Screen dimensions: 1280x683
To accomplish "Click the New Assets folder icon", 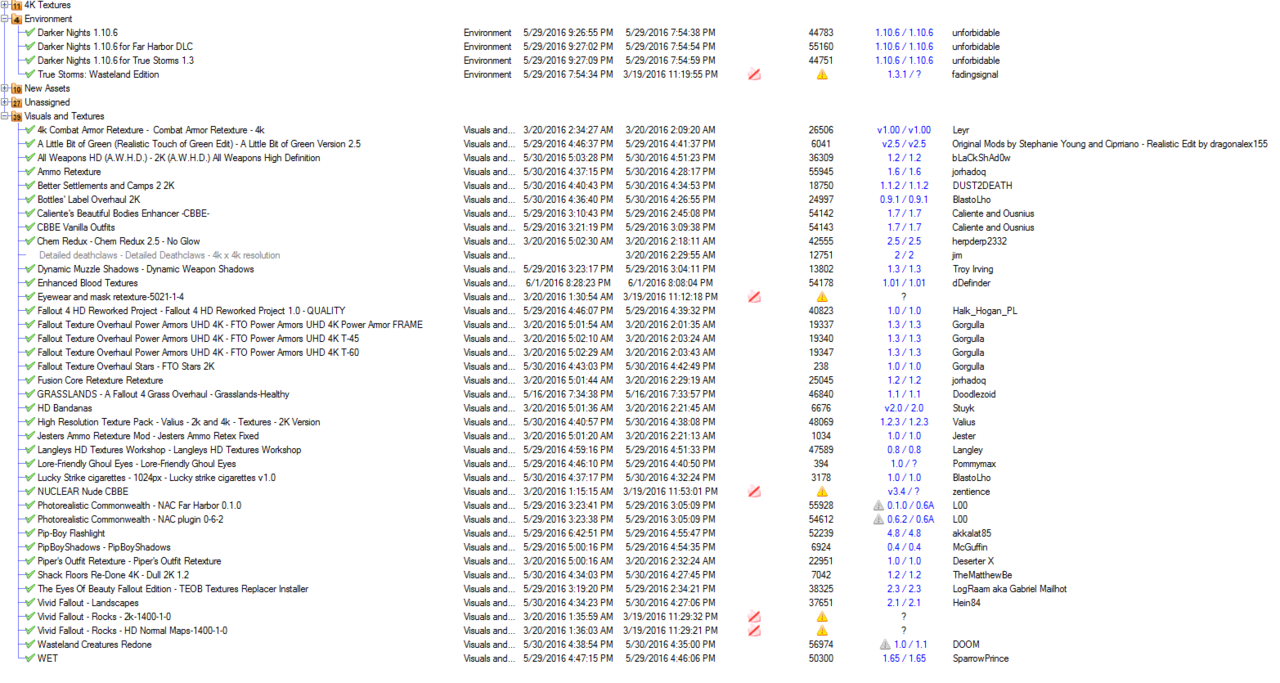I will (x=16, y=88).
